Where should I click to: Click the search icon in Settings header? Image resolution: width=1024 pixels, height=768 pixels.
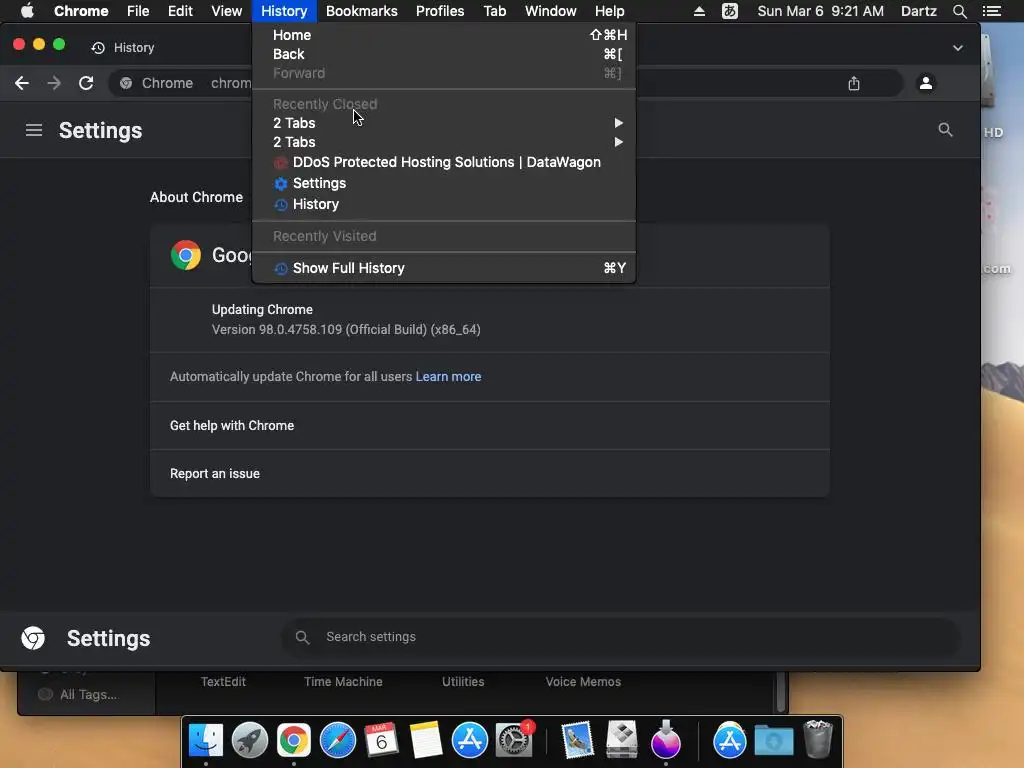[x=945, y=129]
